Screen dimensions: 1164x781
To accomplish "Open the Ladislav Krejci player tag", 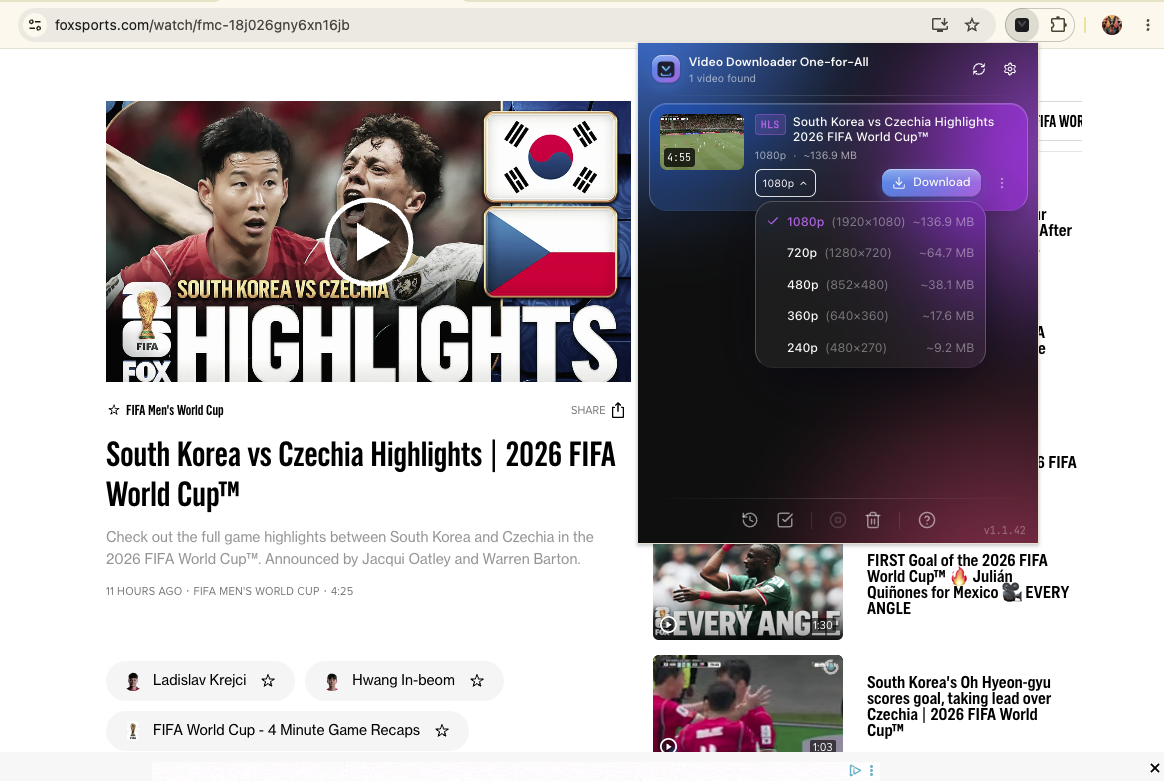I will point(200,680).
